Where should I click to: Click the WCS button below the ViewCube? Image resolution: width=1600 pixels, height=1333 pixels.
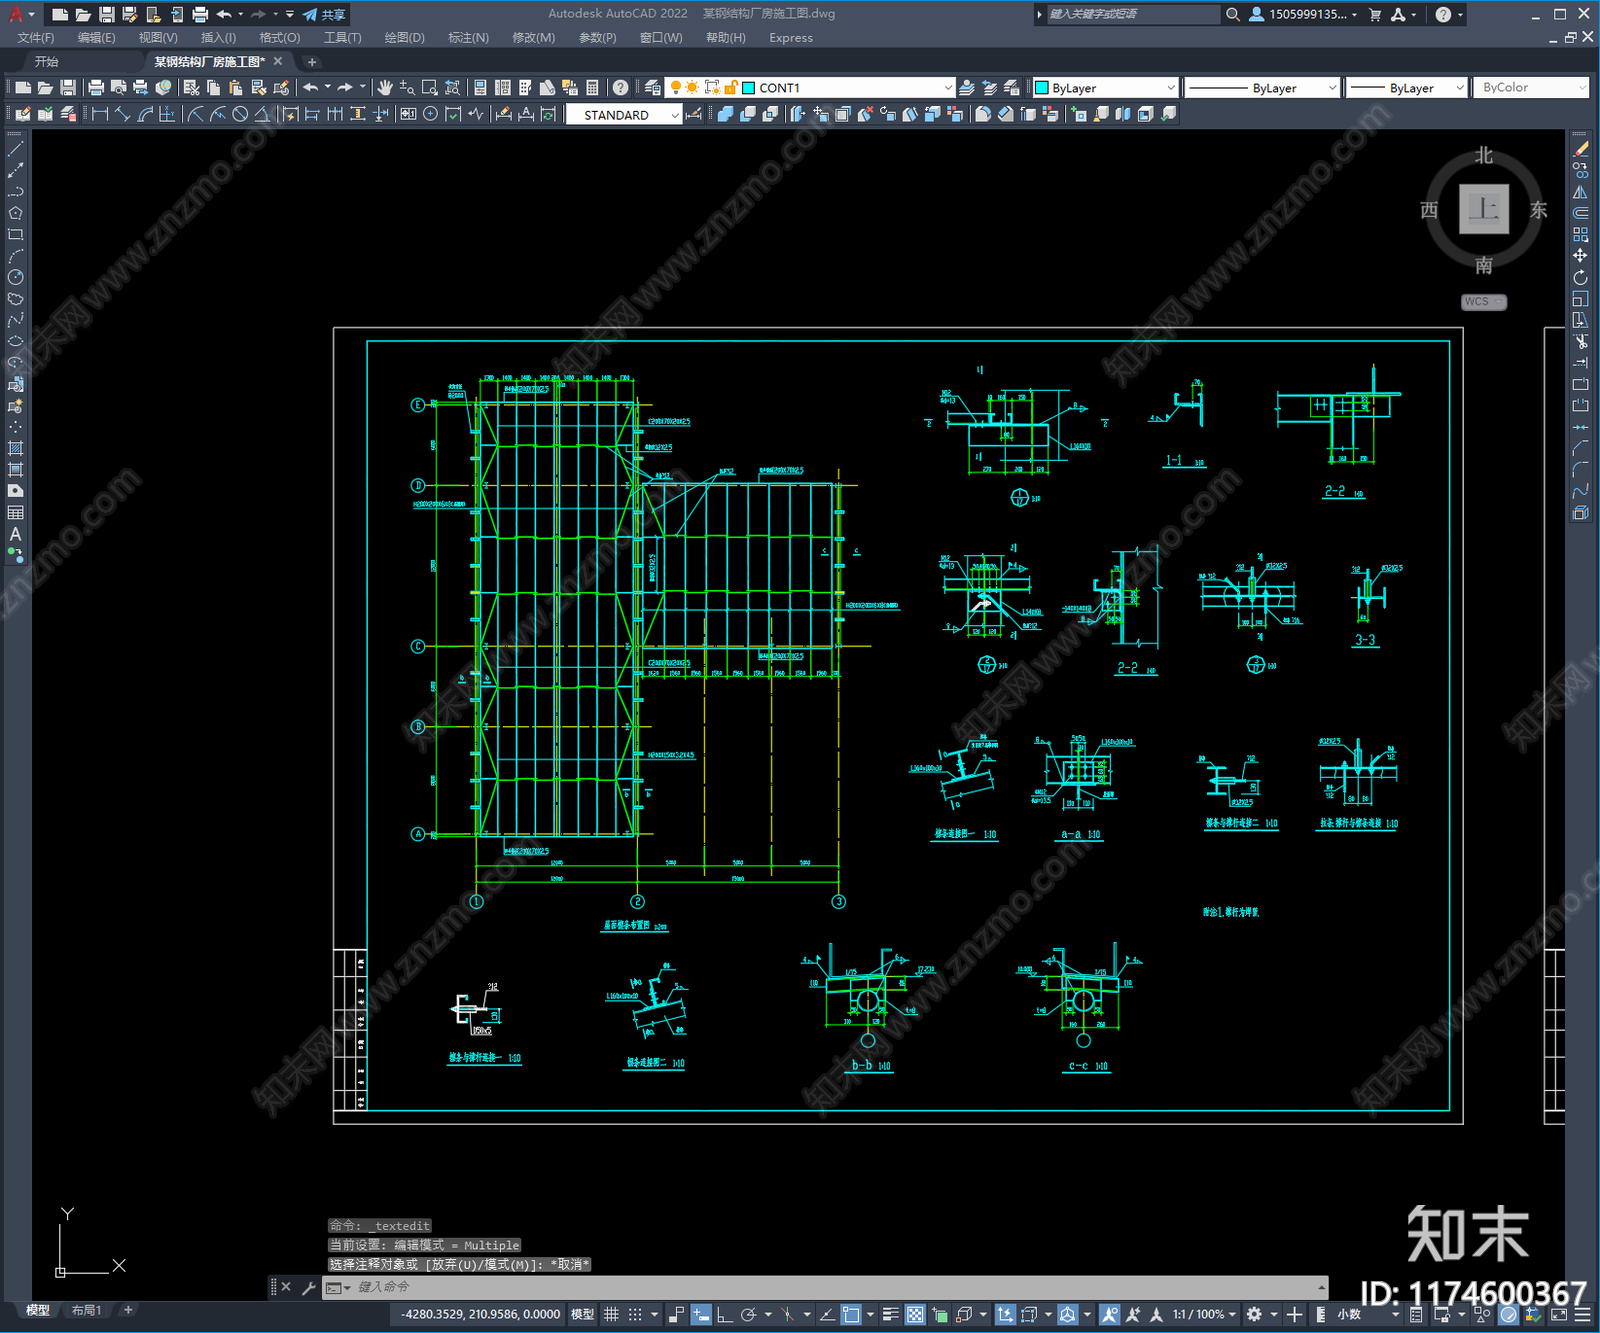click(1483, 302)
